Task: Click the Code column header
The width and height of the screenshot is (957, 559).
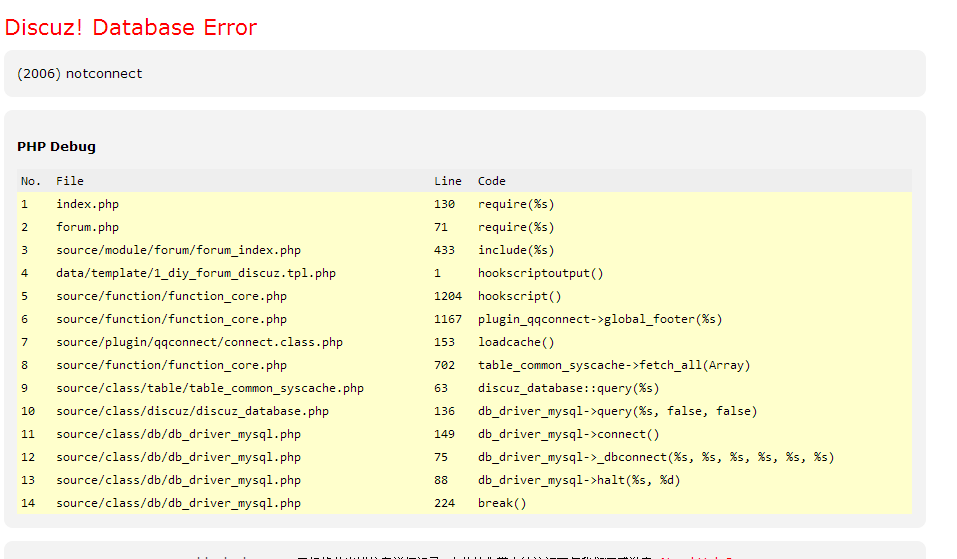Action: click(x=491, y=181)
